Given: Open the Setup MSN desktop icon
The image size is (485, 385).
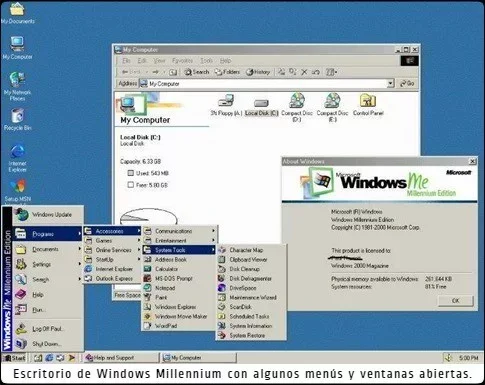Looking at the screenshot, I should coord(17,192).
